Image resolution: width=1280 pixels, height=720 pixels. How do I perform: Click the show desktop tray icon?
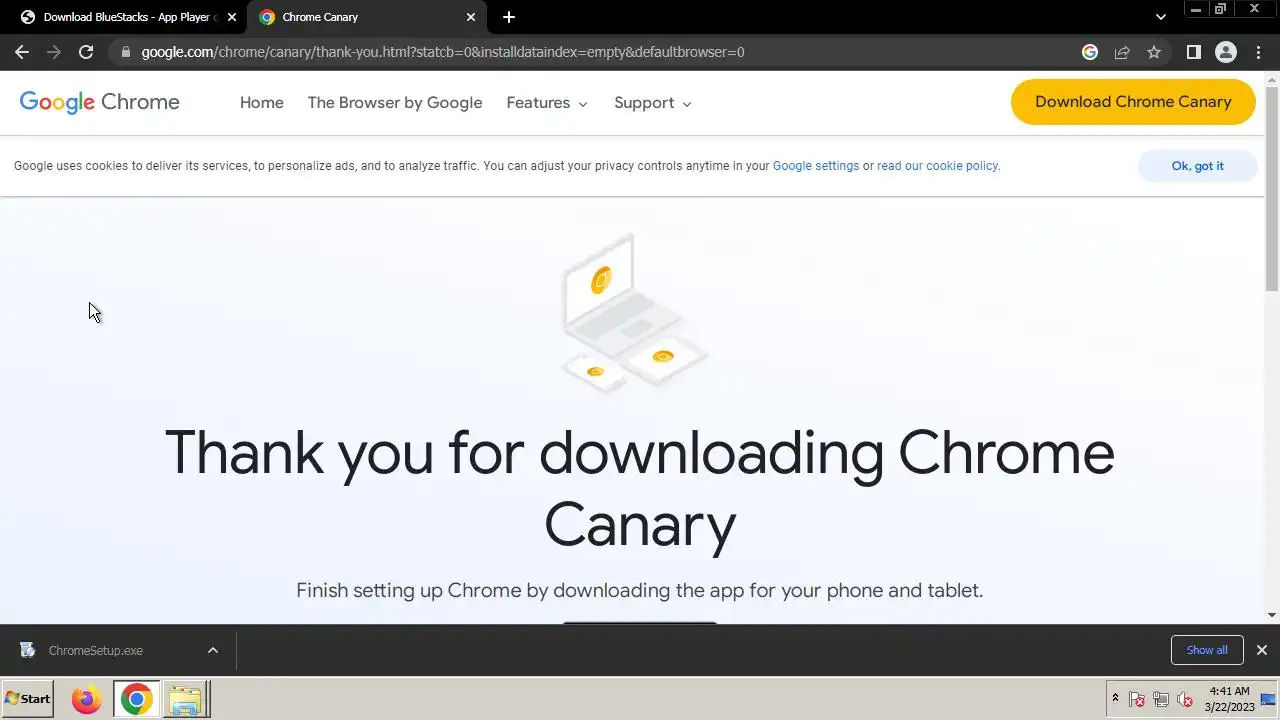point(1268,699)
